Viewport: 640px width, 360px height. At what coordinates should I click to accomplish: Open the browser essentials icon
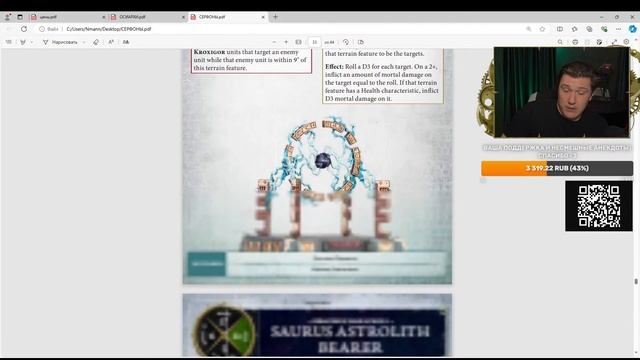tap(604, 29)
